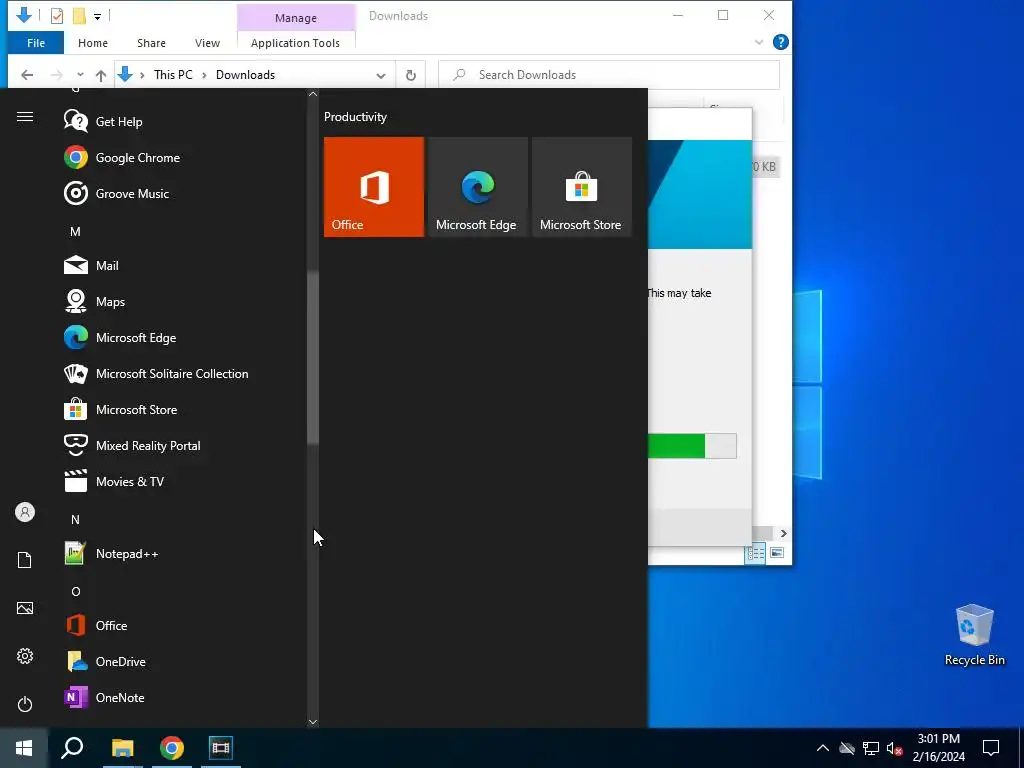Click This PC in the address breadcrumb
The height and width of the screenshot is (768, 1024).
pos(173,74)
